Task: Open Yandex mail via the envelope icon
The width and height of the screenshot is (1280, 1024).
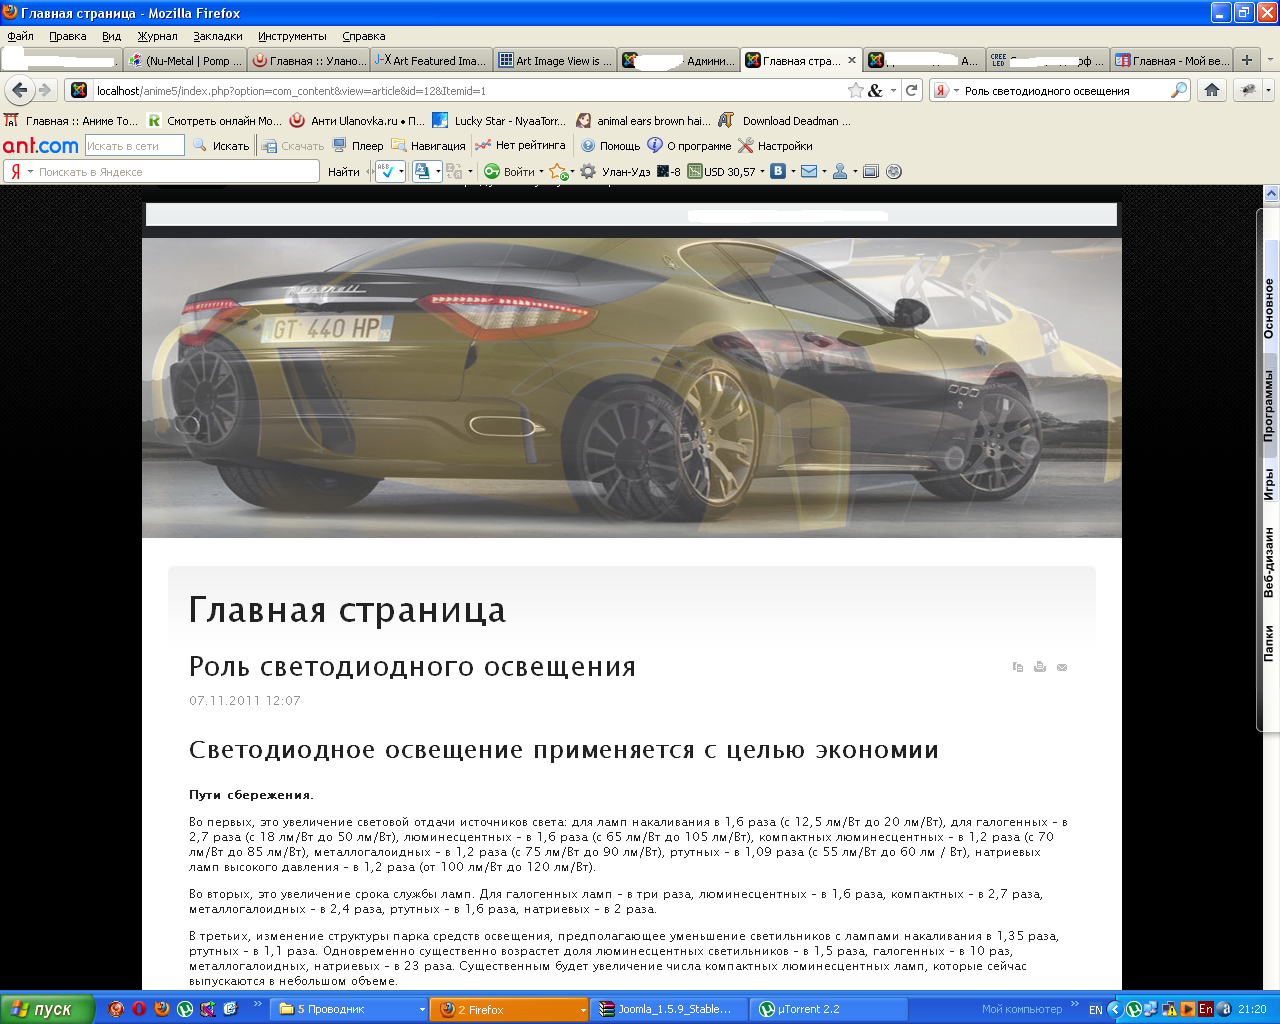Action: 809,171
